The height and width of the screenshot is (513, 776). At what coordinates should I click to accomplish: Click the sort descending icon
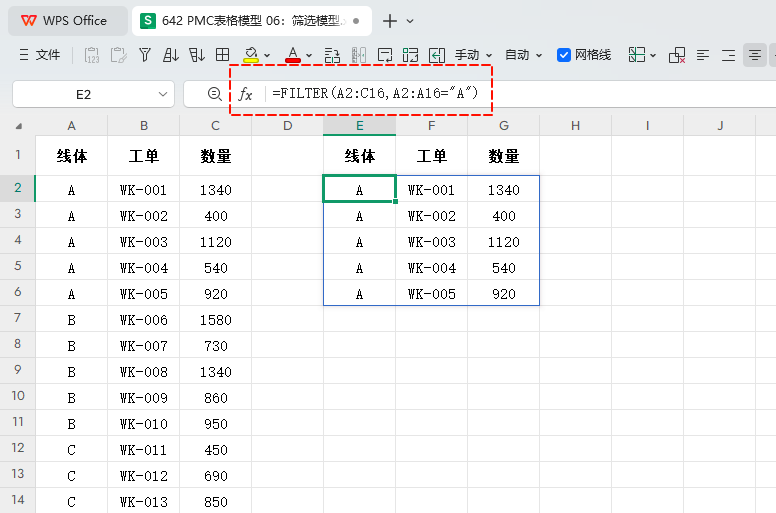tap(196, 54)
